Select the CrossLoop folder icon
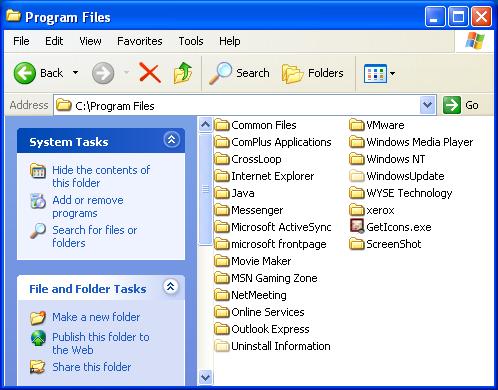 click(222, 159)
